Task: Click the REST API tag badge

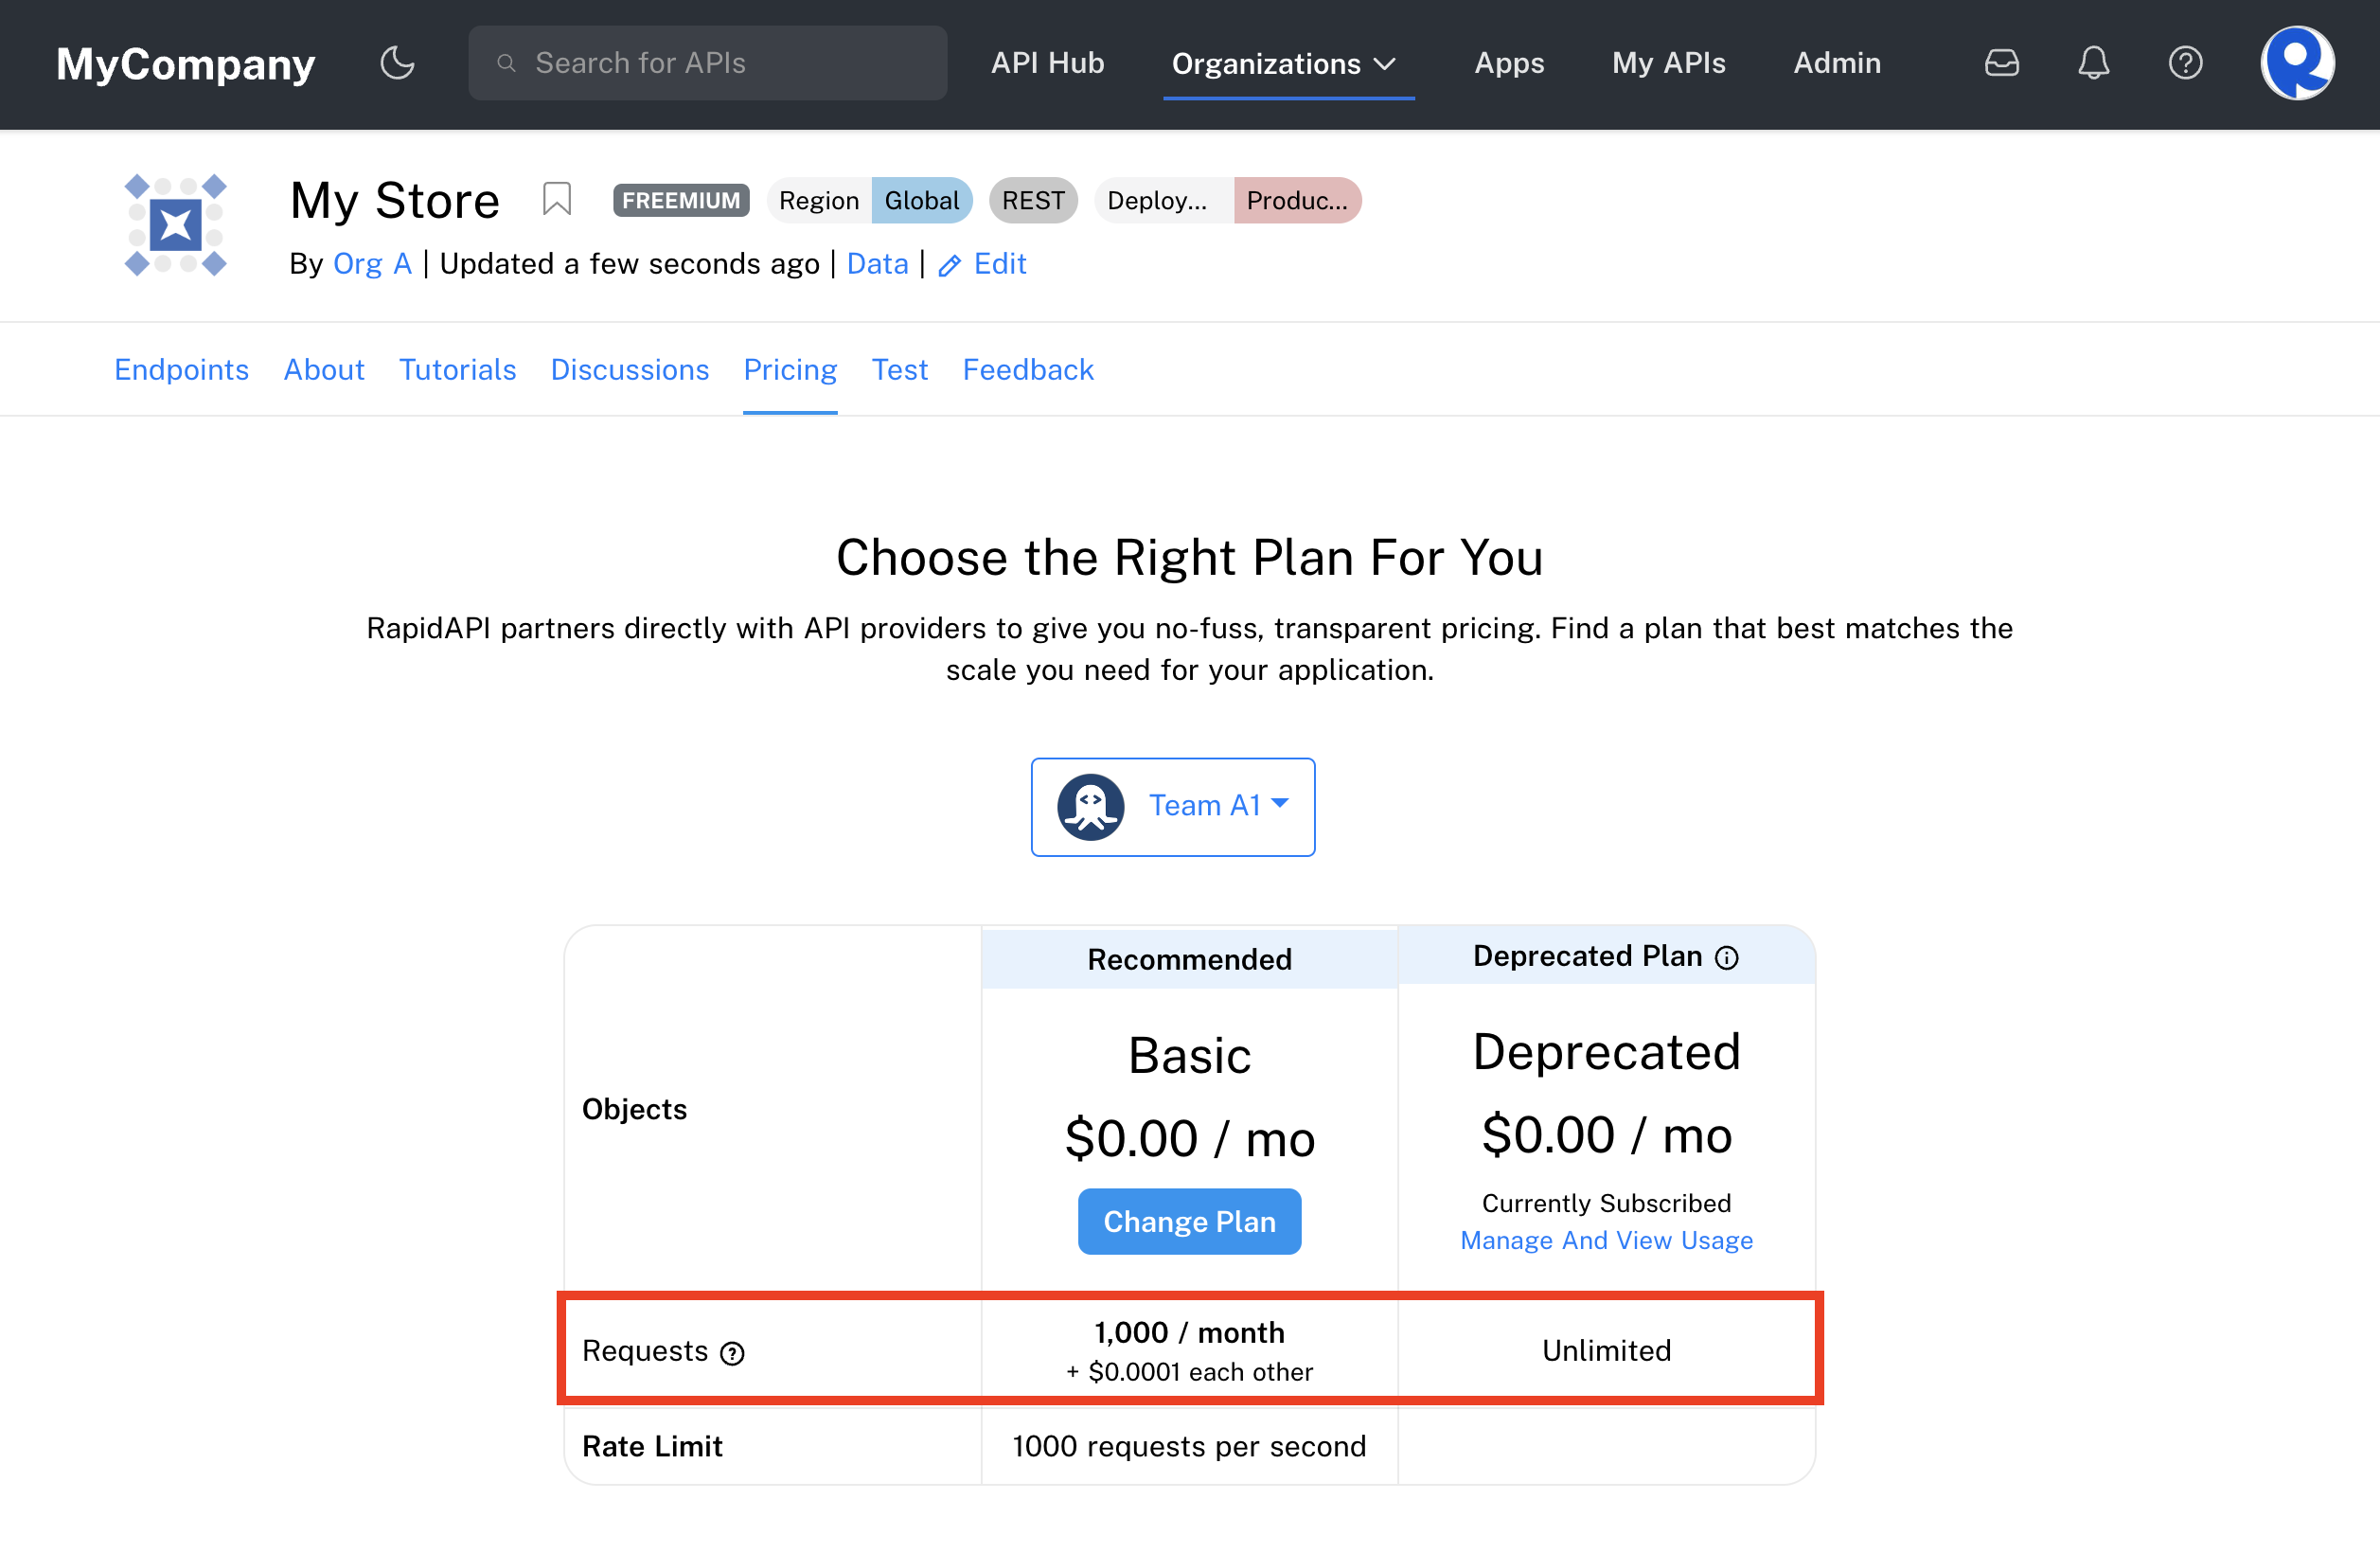Action: click(1032, 200)
